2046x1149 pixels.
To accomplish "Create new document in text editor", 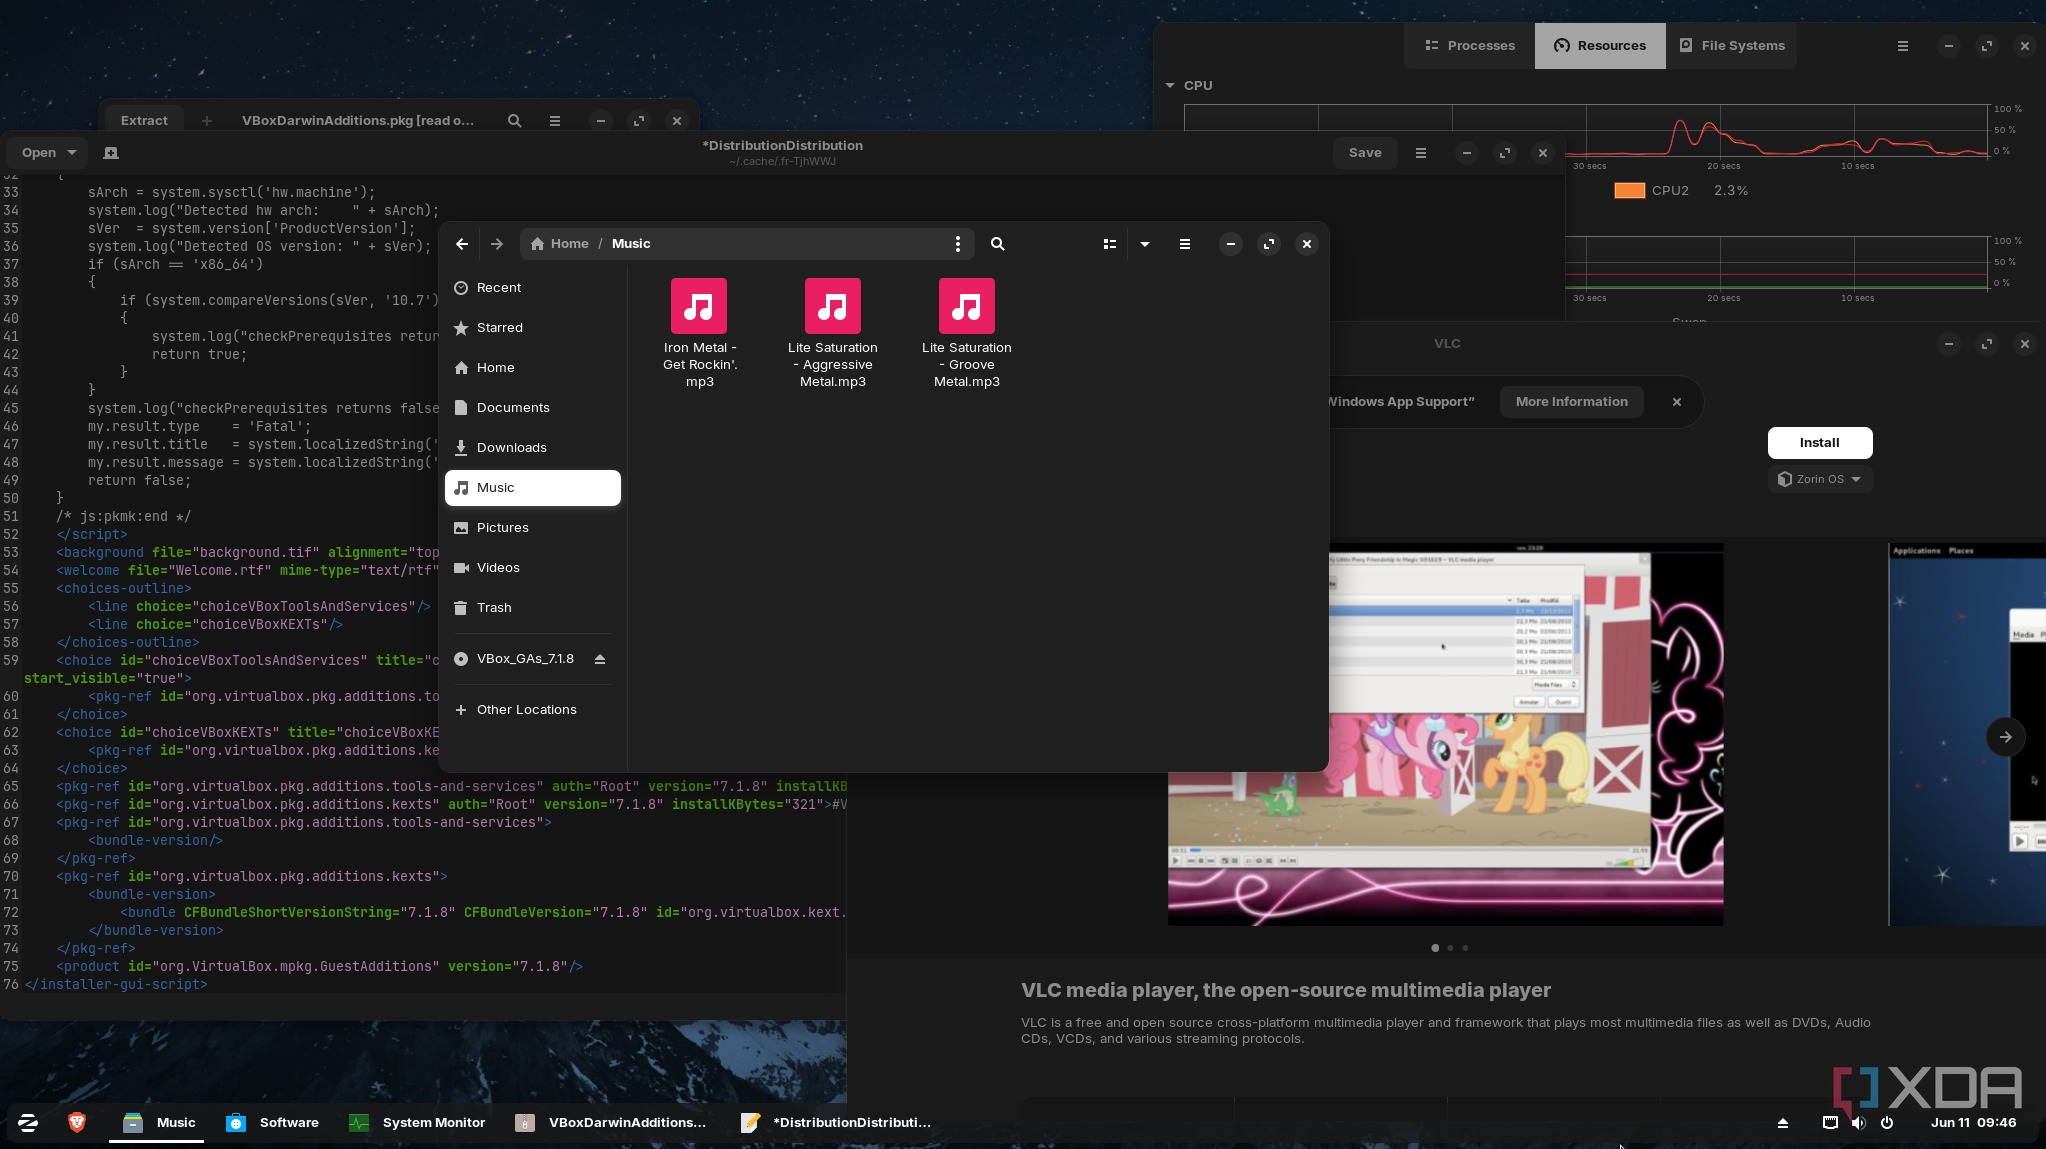I will [111, 153].
